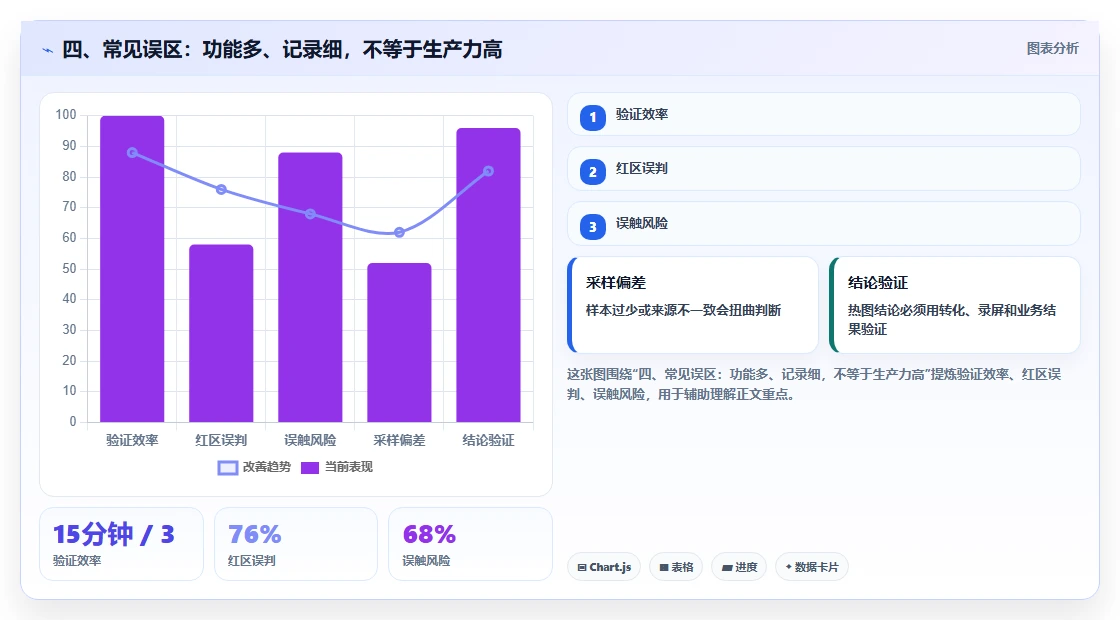Click the 68% 误触风险 stat card

click(x=470, y=544)
